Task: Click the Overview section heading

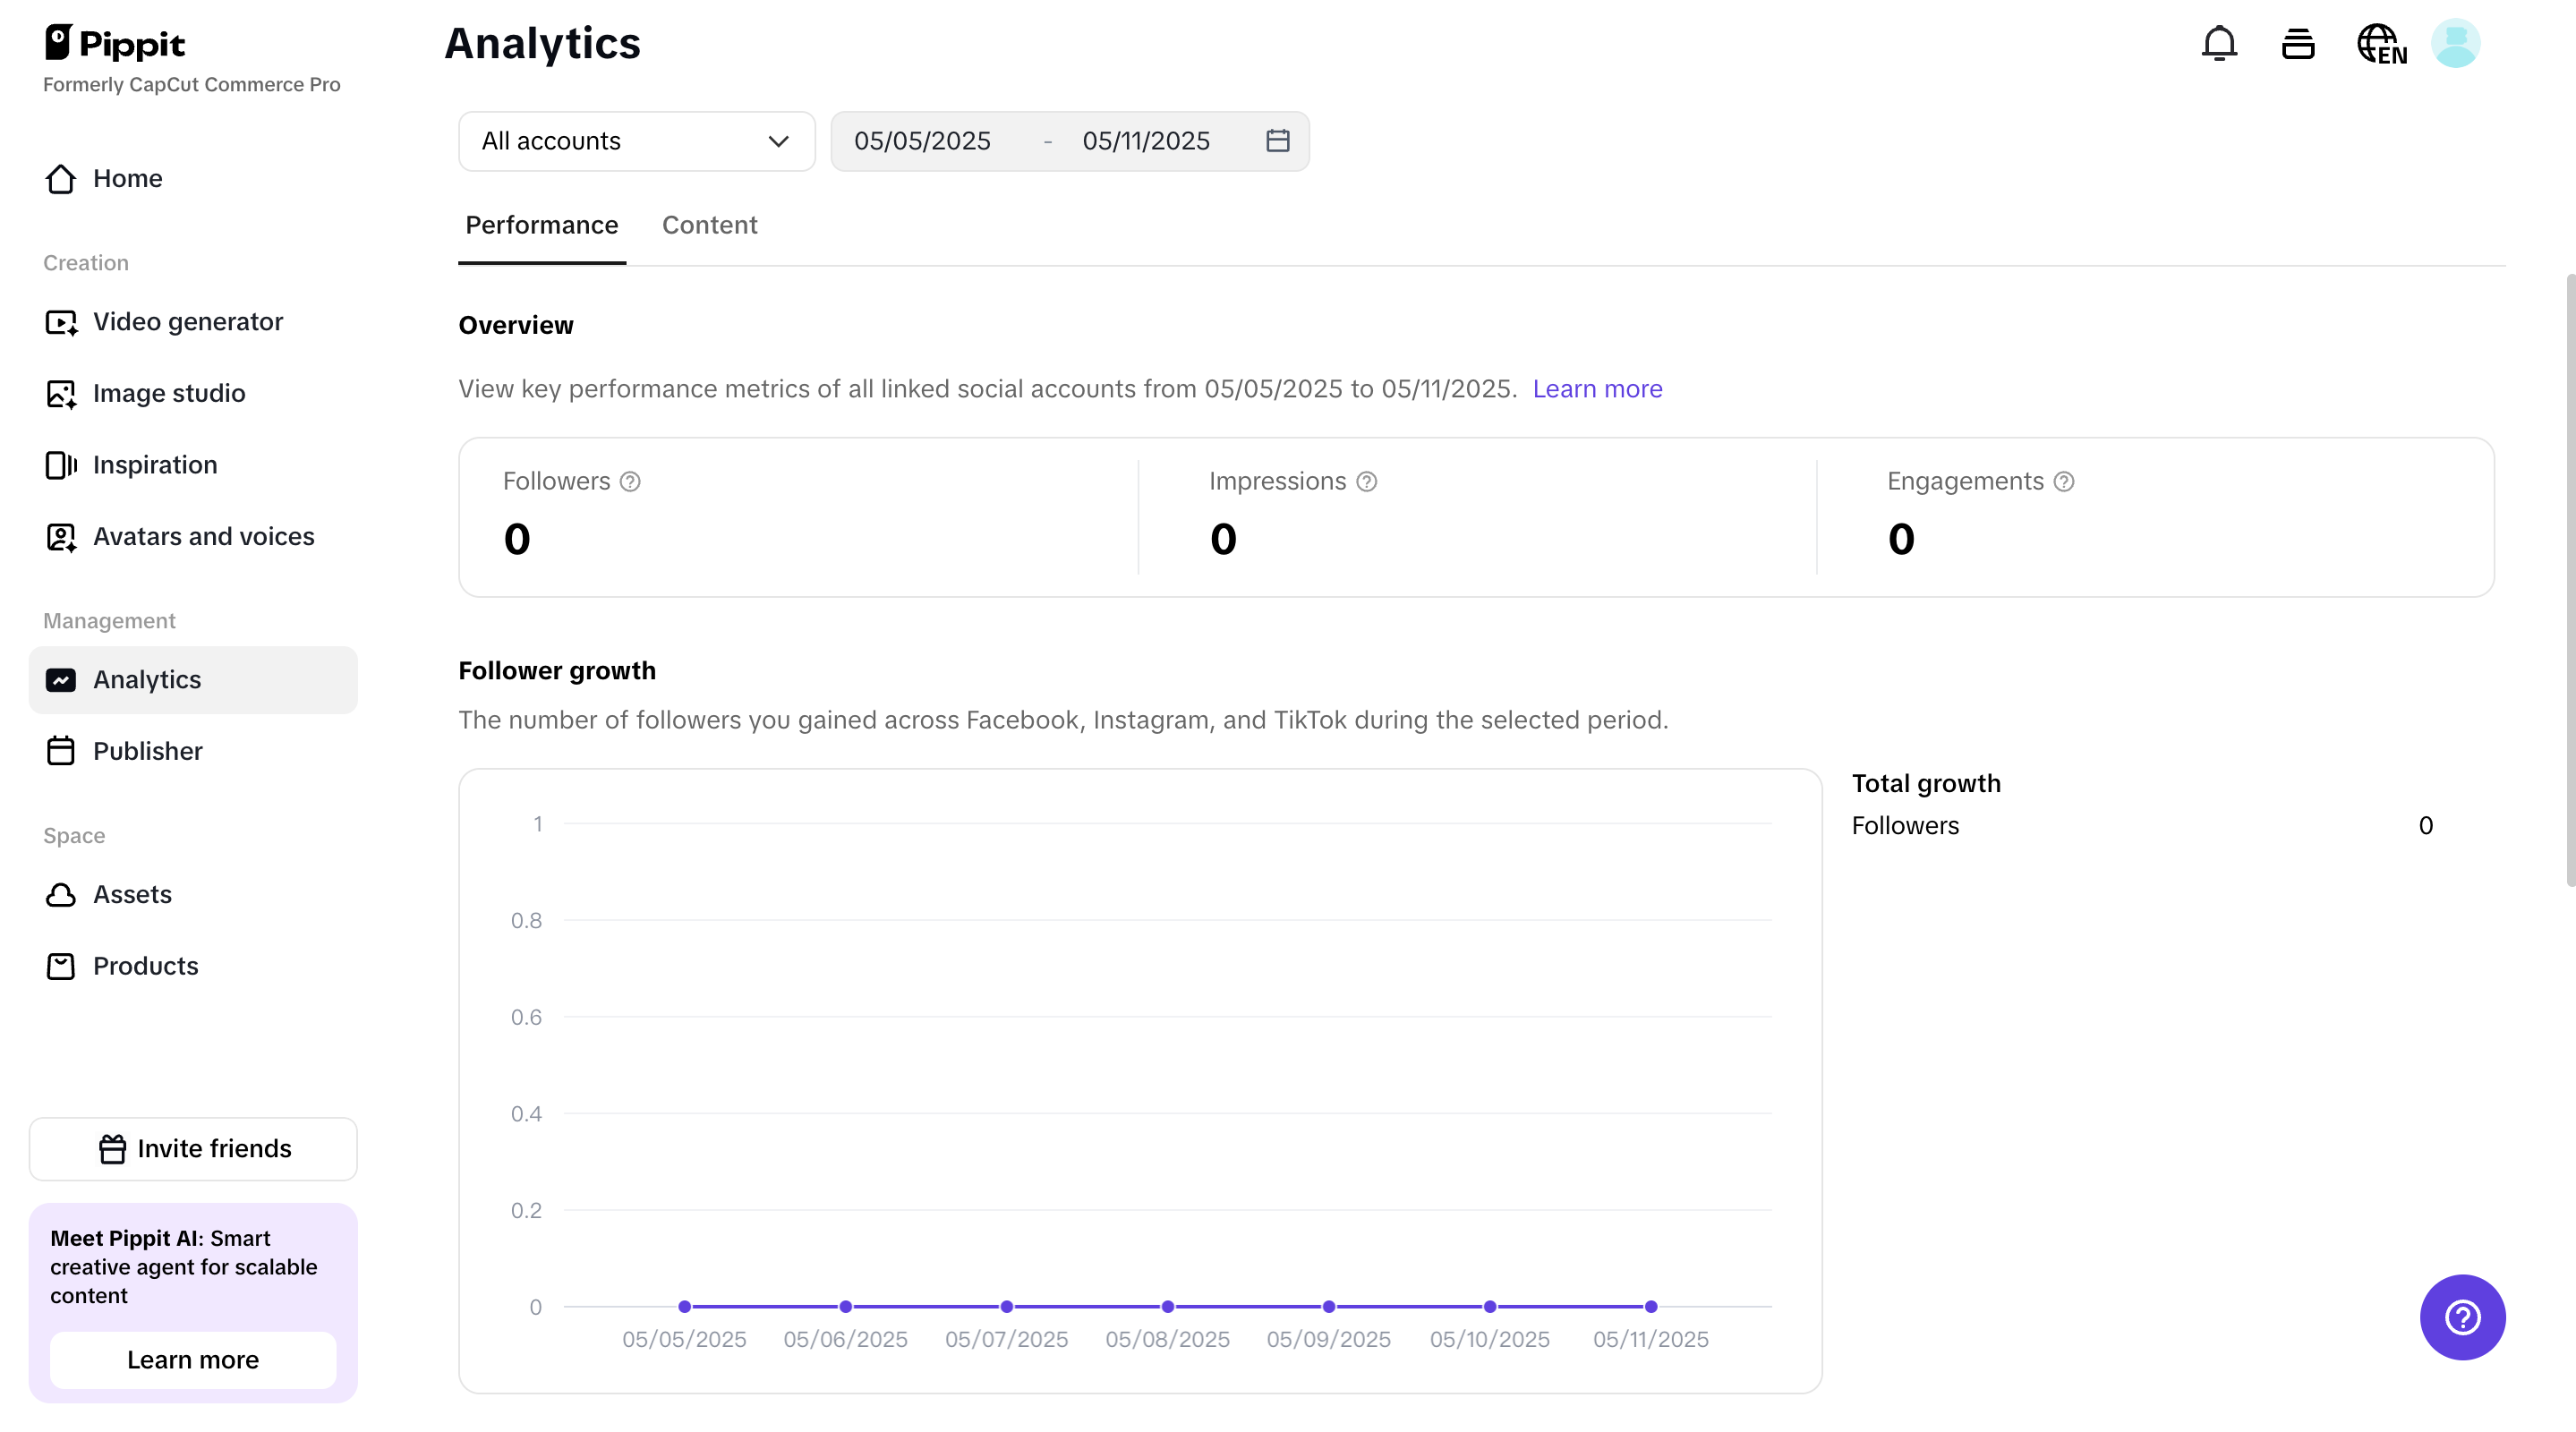Action: (x=515, y=325)
